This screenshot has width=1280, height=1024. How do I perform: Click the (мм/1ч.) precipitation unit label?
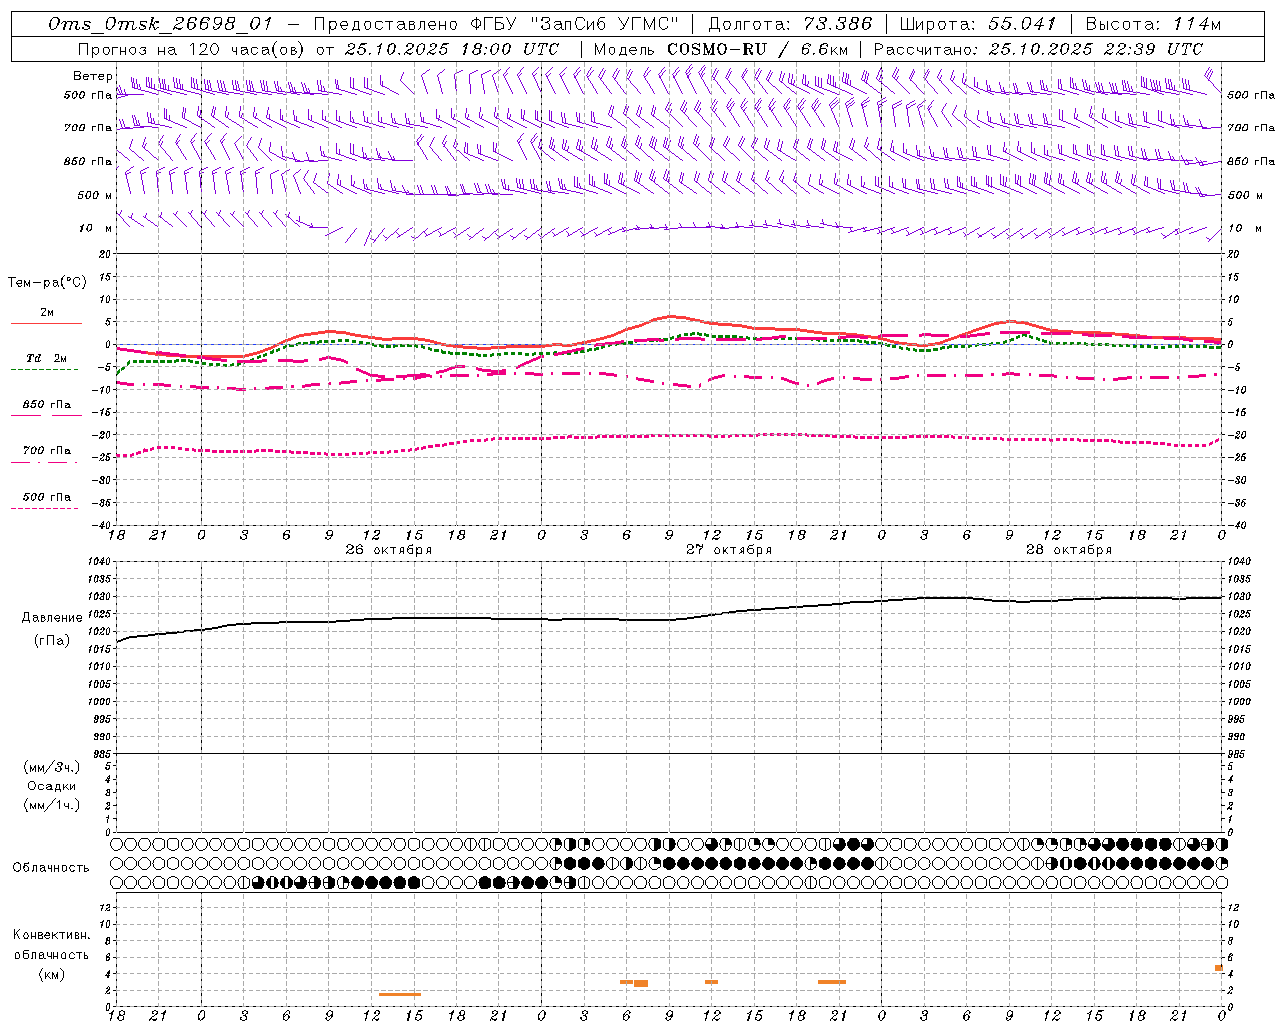[52, 804]
